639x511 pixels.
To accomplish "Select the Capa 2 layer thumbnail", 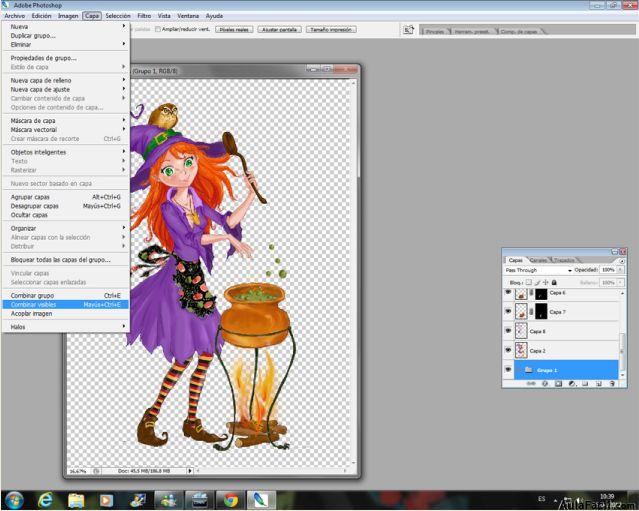I will [x=521, y=350].
